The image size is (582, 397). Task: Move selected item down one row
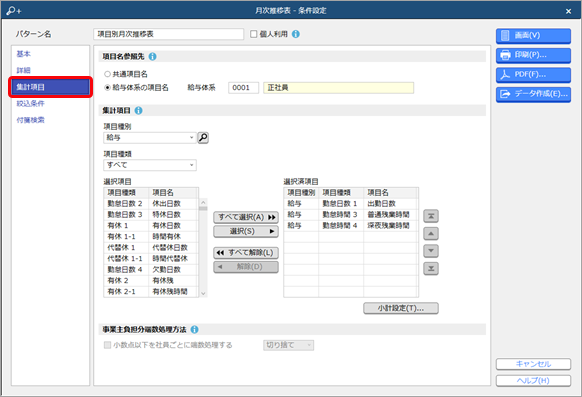(431, 251)
